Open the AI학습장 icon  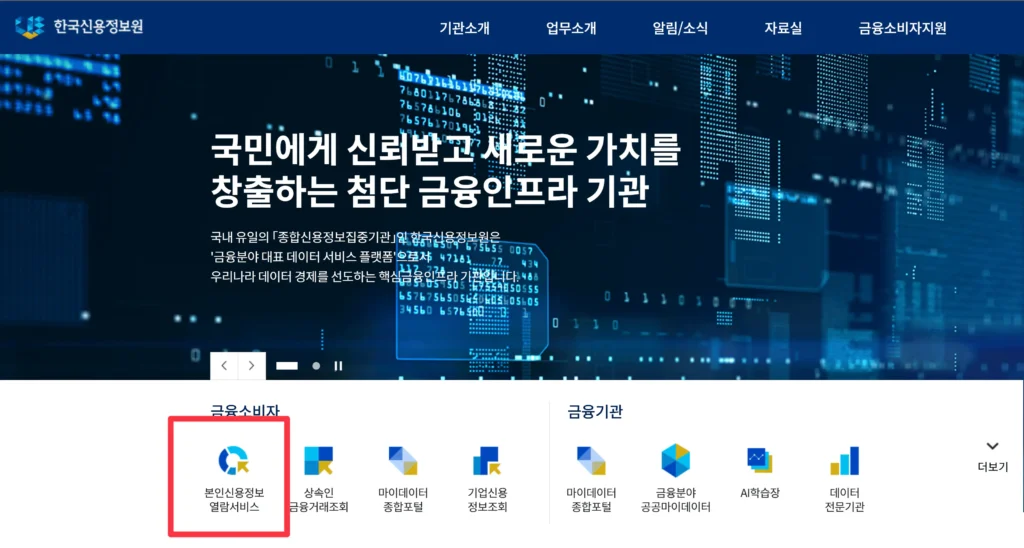[759, 461]
